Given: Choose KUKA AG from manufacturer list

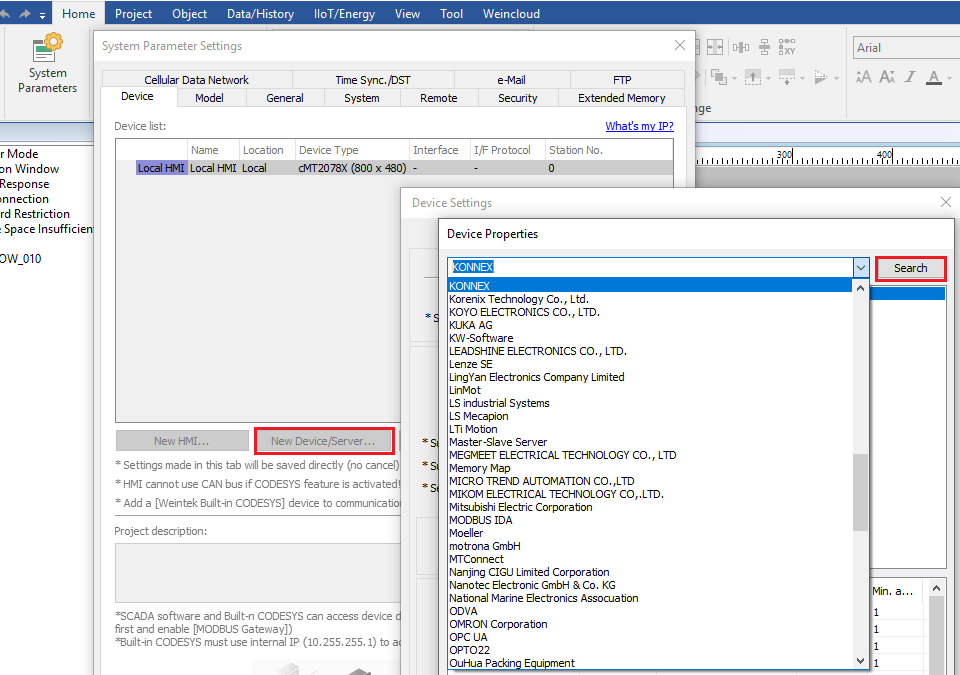Looking at the screenshot, I should [x=650, y=325].
